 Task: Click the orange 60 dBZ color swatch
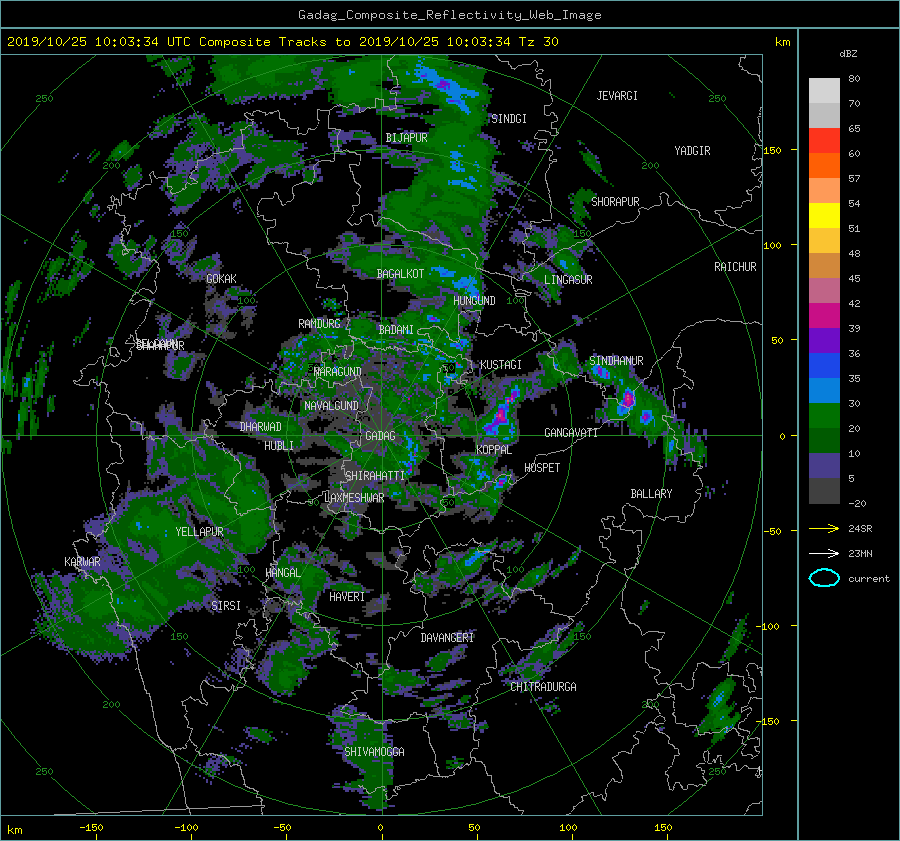point(824,165)
